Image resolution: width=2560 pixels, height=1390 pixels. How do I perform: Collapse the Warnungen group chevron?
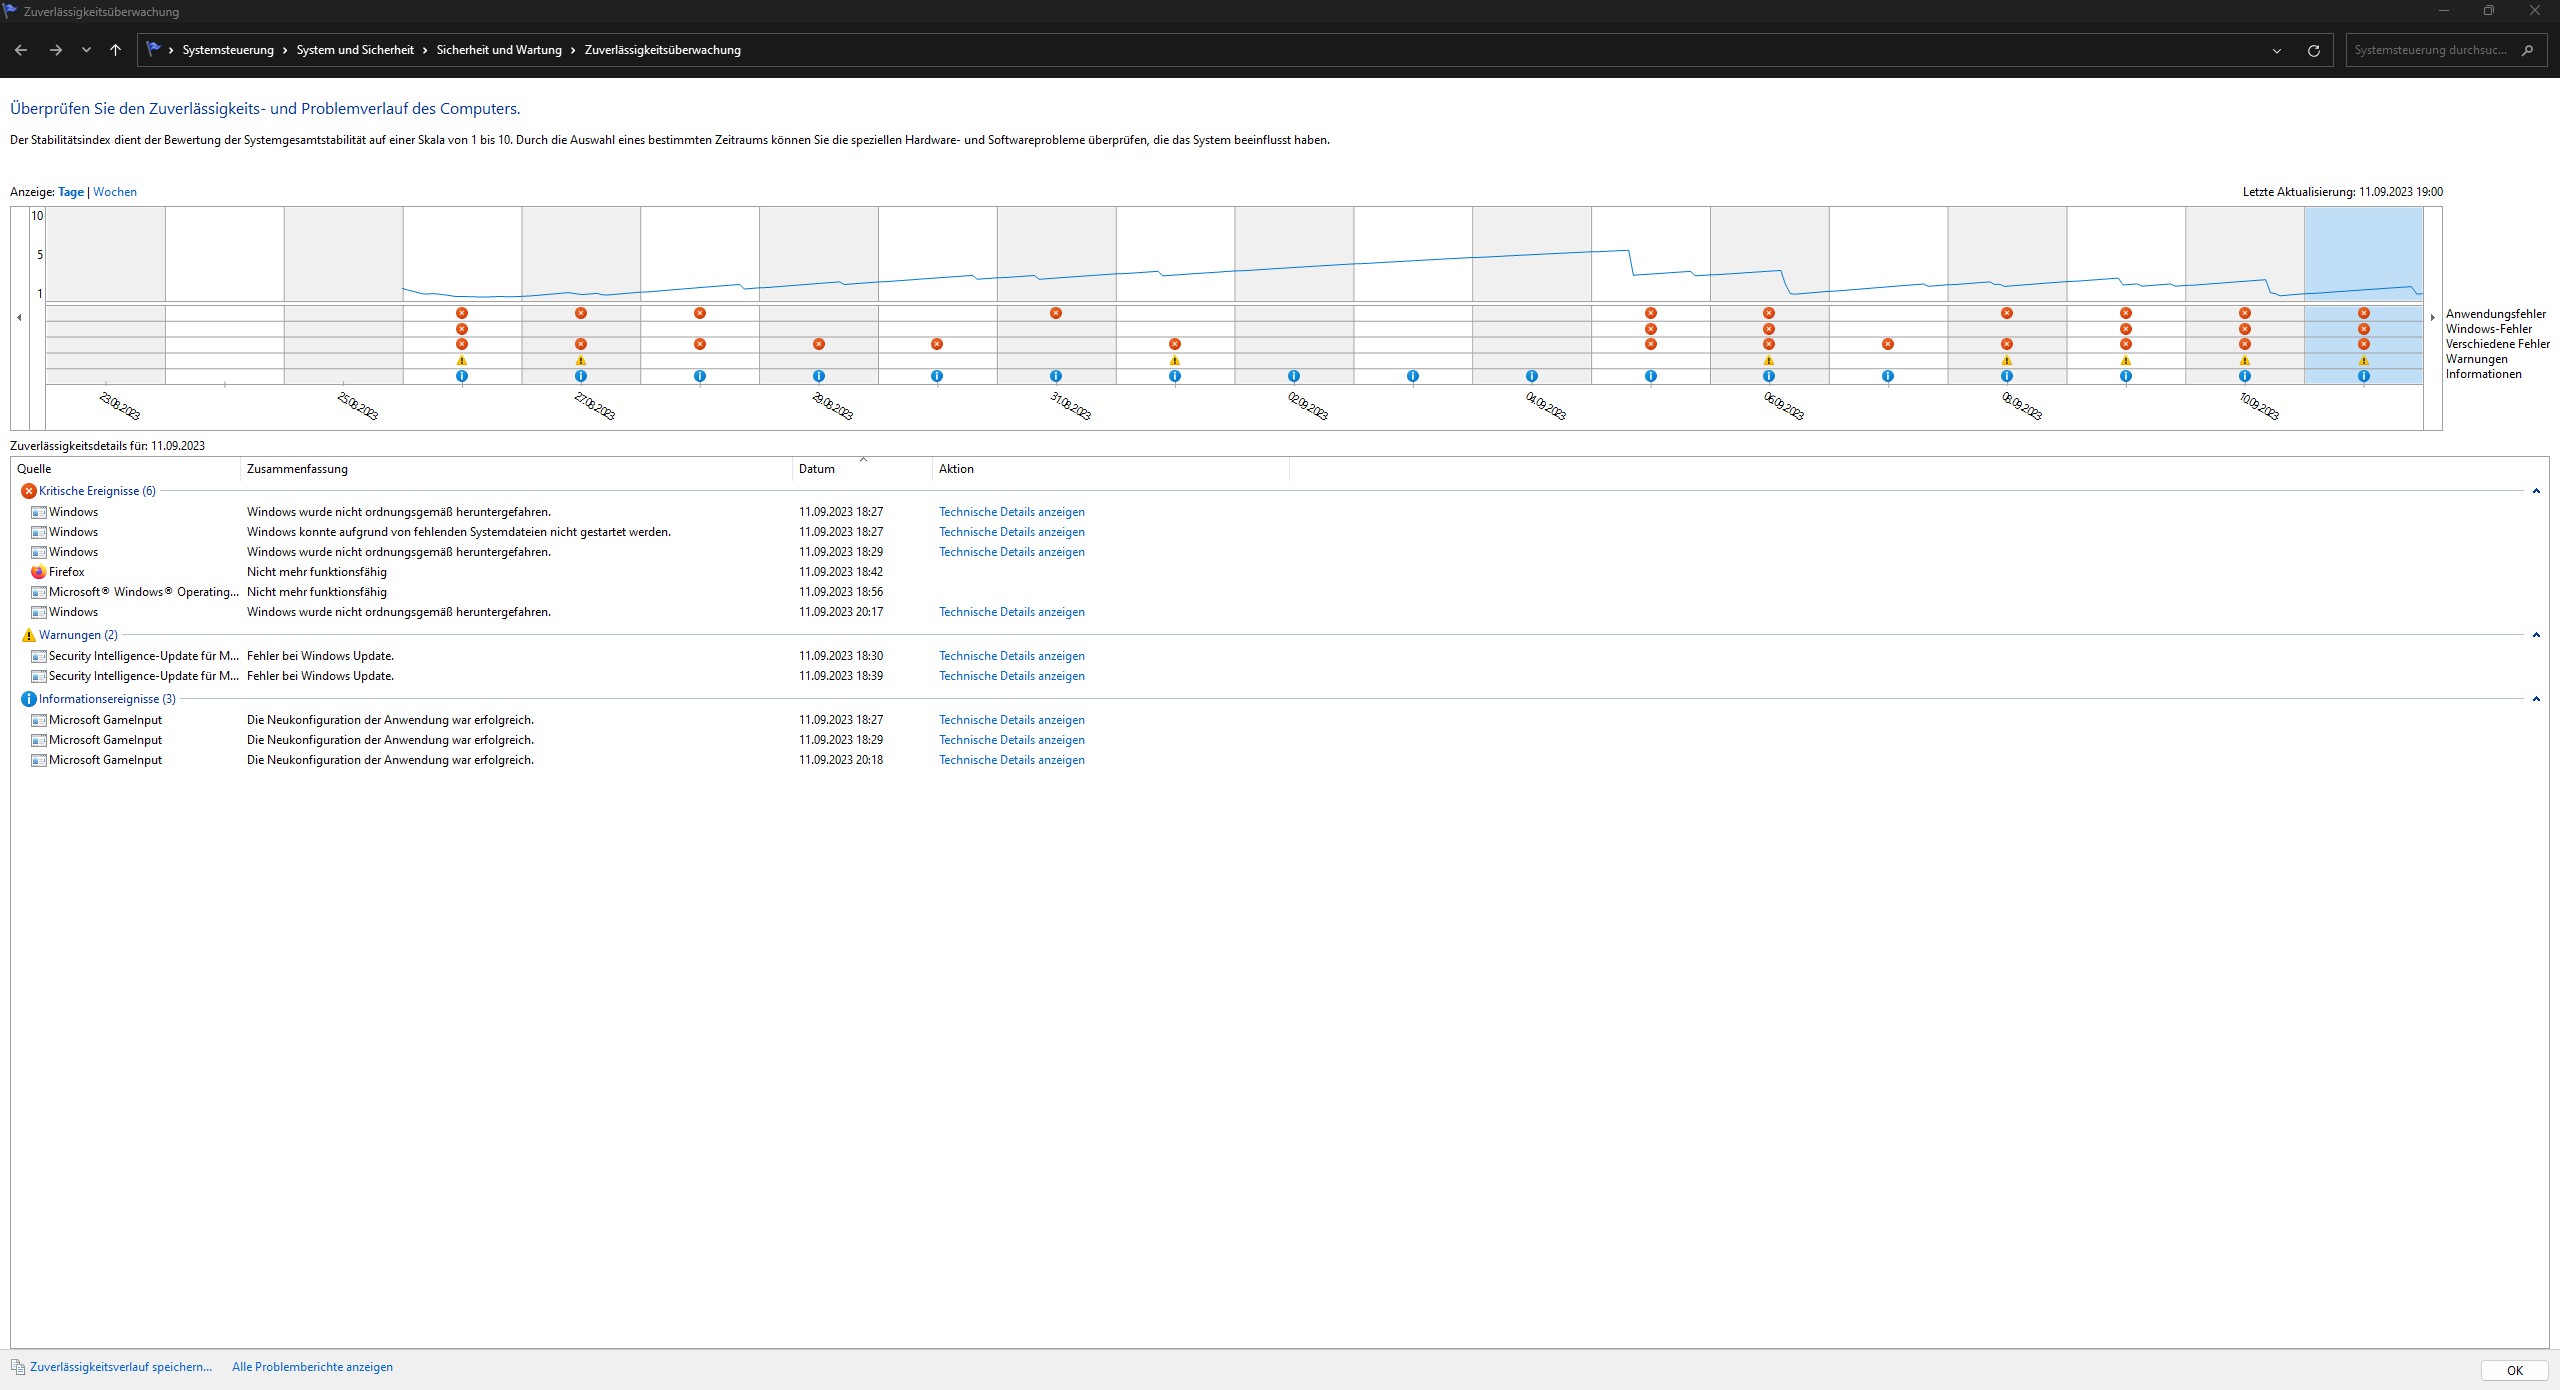point(2536,635)
